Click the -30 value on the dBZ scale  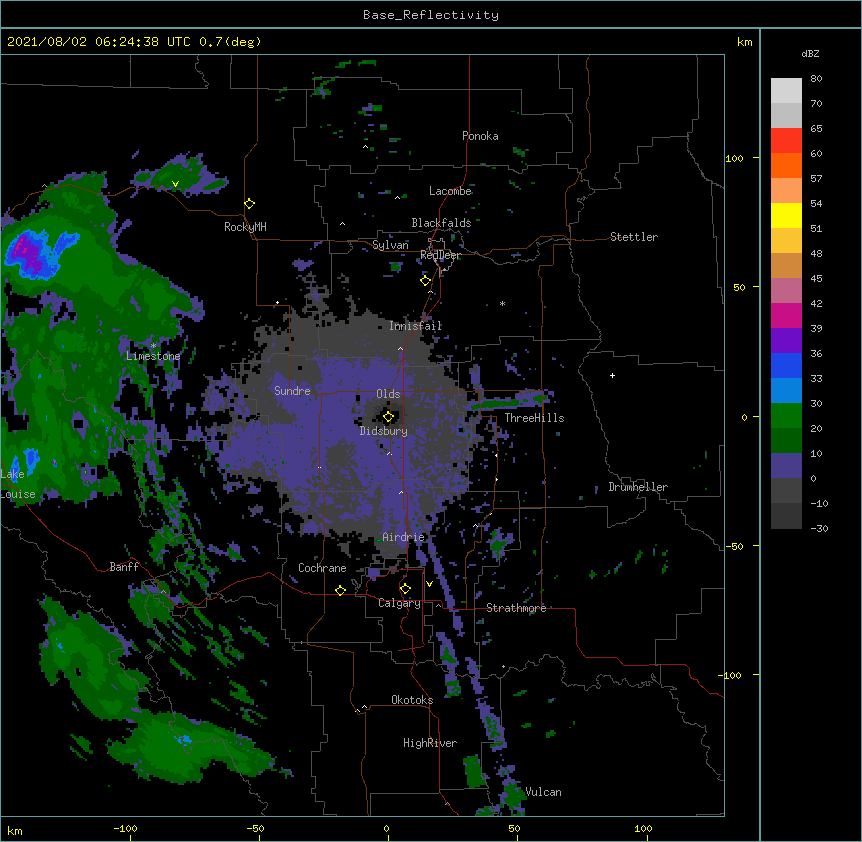[819, 528]
